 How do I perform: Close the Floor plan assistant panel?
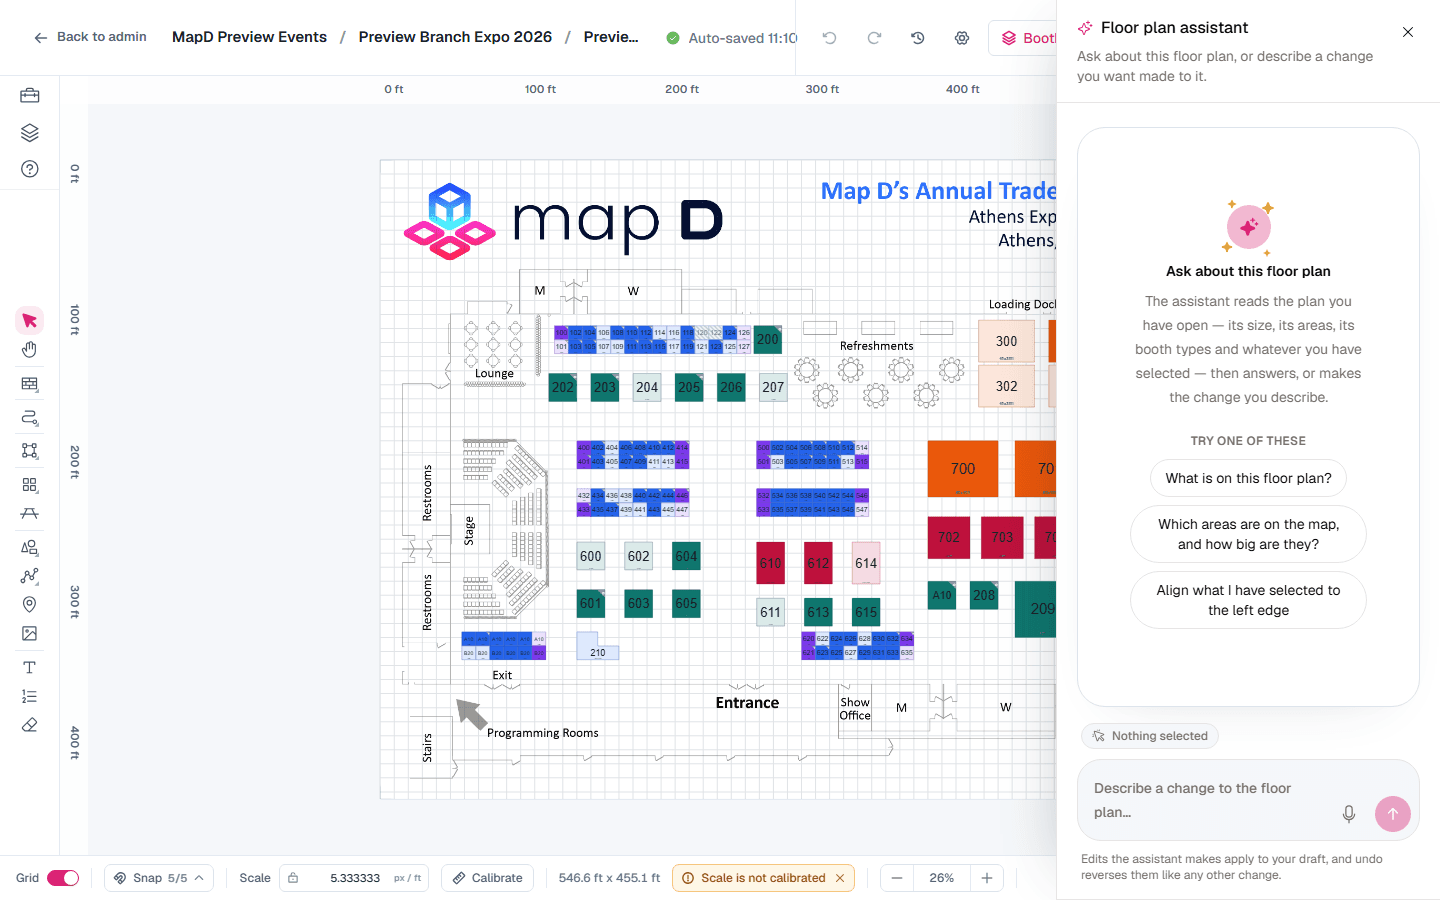1408,32
